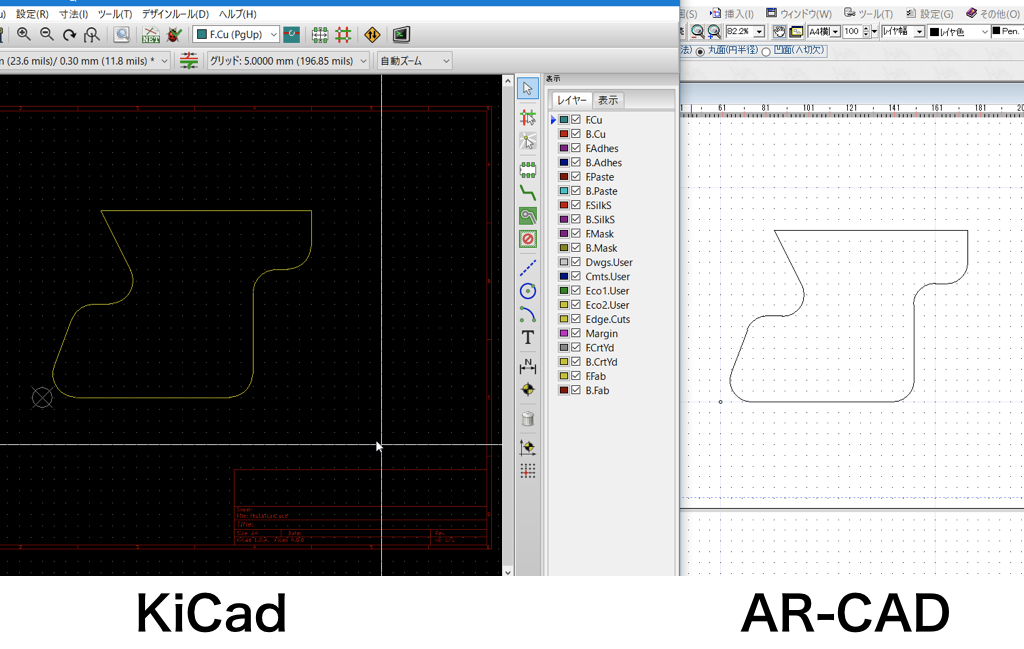This screenshot has height=649, width=1024.
Task: Toggle visibility checkbox for B.Cu layer
Action: click(575, 134)
